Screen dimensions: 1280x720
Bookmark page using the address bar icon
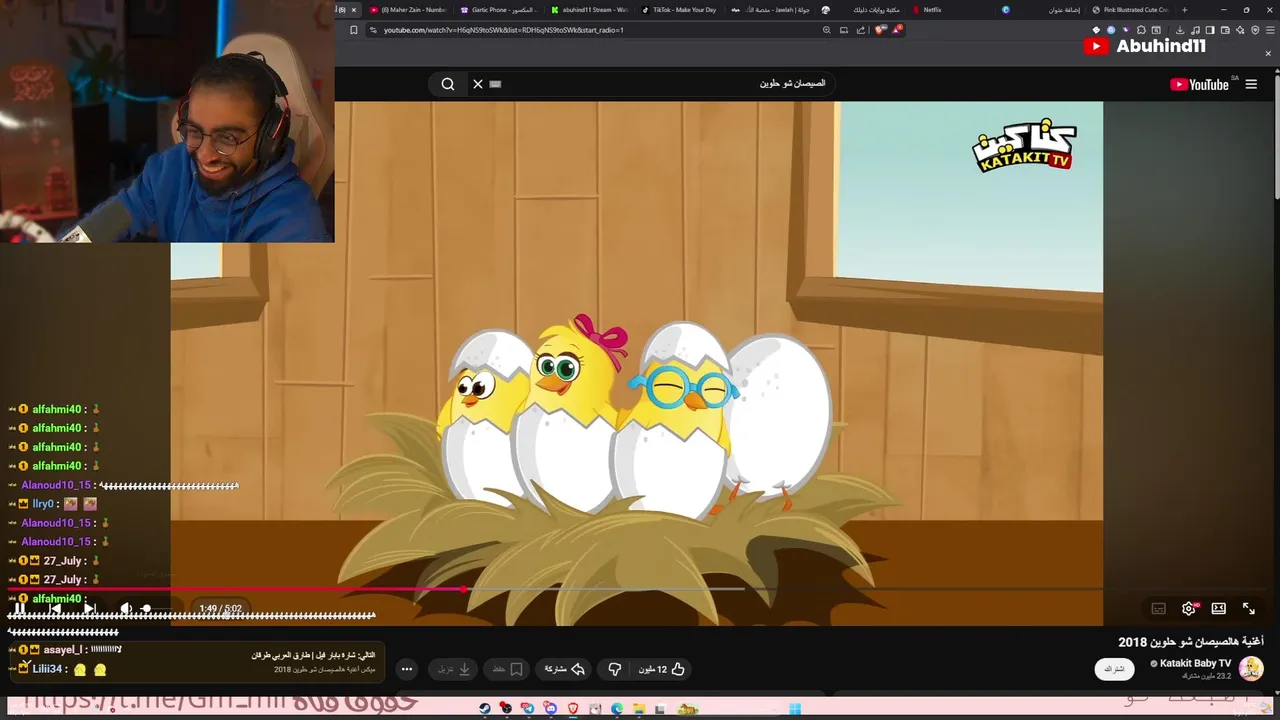pyautogui.click(x=354, y=30)
